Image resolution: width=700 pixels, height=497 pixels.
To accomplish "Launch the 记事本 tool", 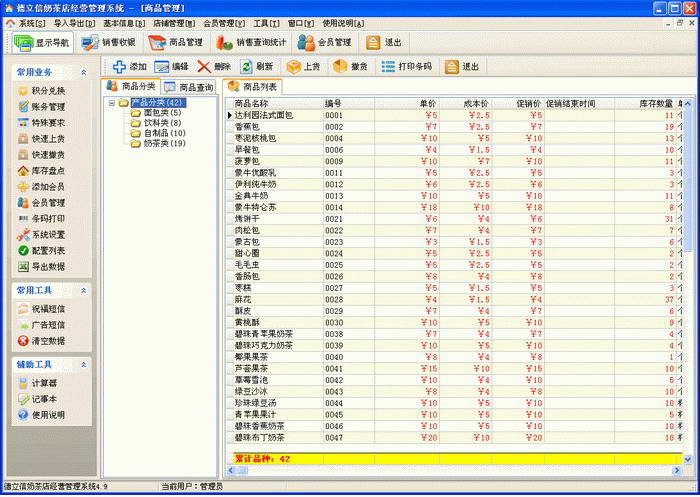I will coord(38,399).
